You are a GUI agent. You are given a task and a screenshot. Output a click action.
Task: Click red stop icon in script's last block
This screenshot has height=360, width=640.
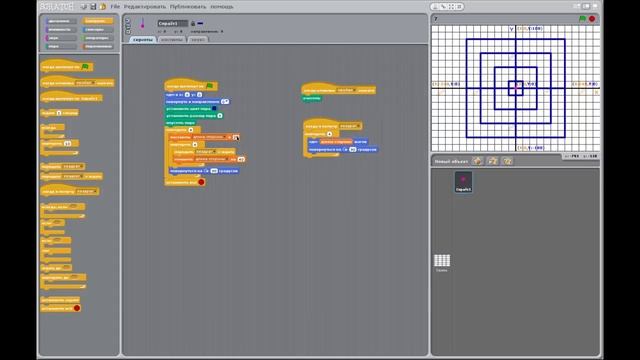point(201,182)
